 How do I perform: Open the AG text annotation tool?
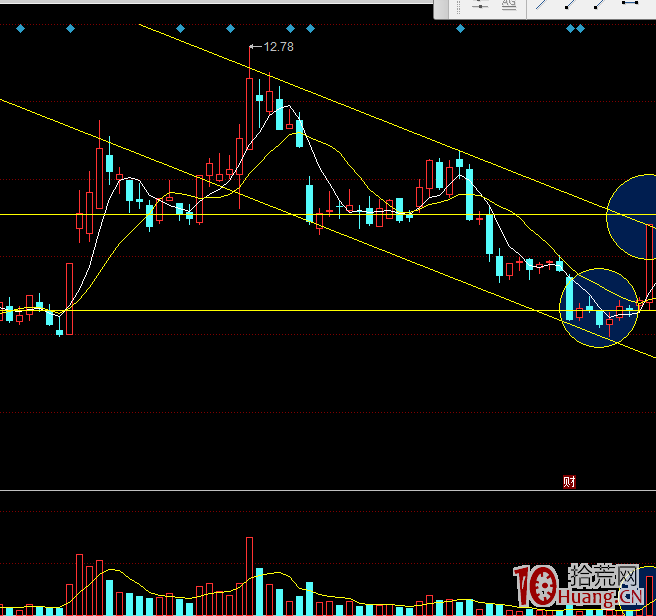coord(509,5)
